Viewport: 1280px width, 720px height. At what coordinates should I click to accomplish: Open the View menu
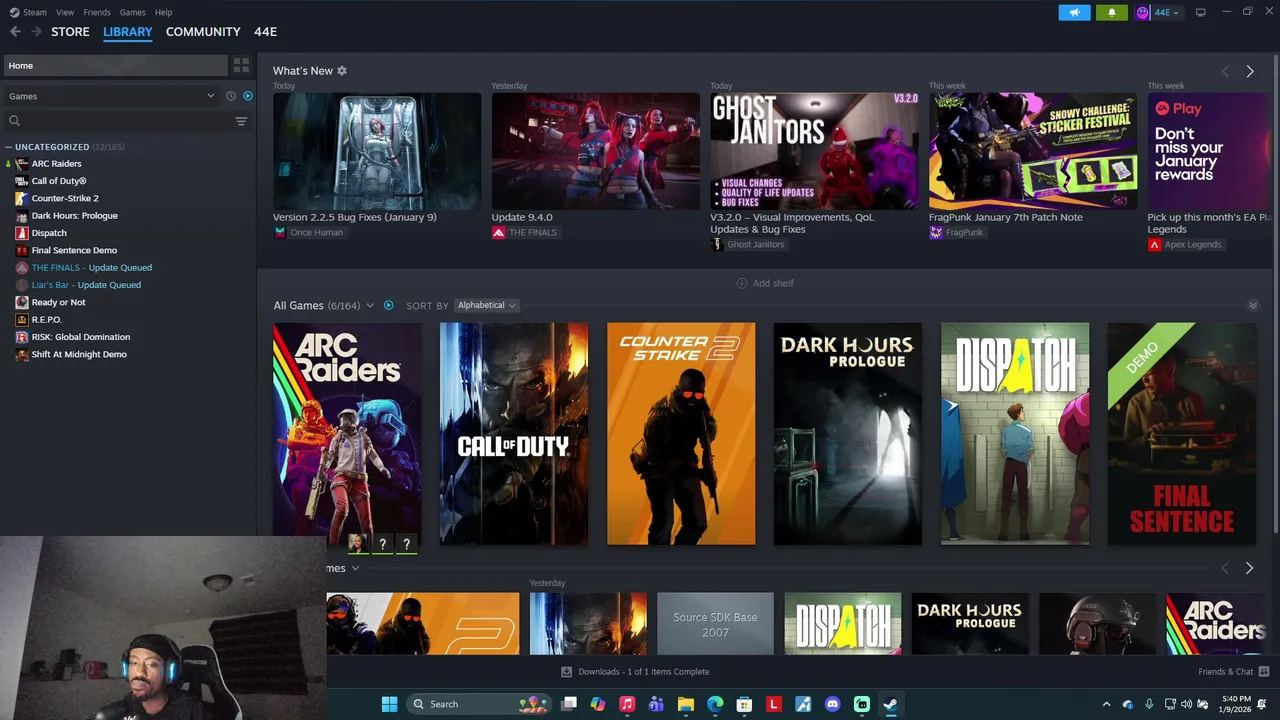65,12
